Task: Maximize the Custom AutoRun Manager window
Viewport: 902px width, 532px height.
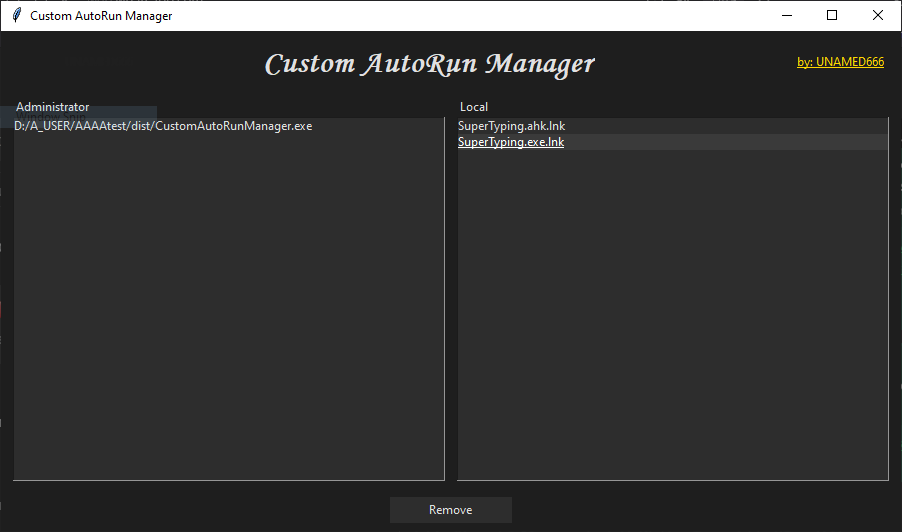Action: point(832,15)
